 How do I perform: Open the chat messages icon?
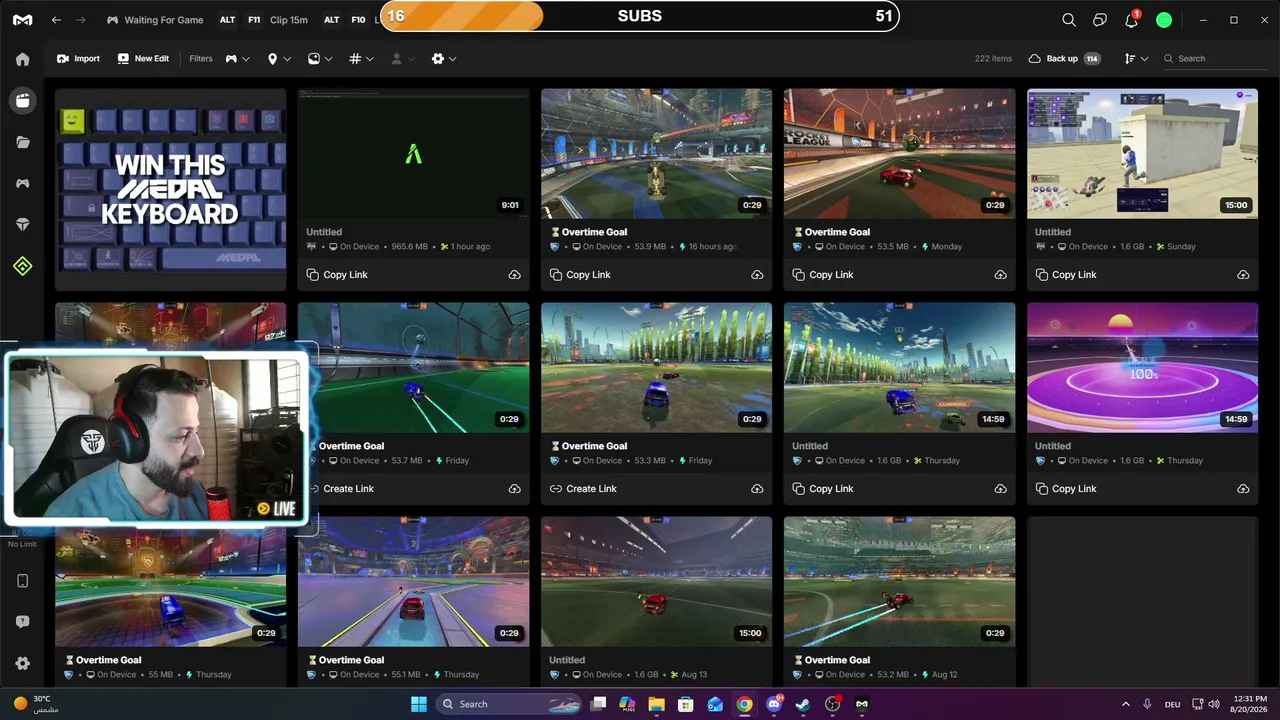[x=1100, y=20]
